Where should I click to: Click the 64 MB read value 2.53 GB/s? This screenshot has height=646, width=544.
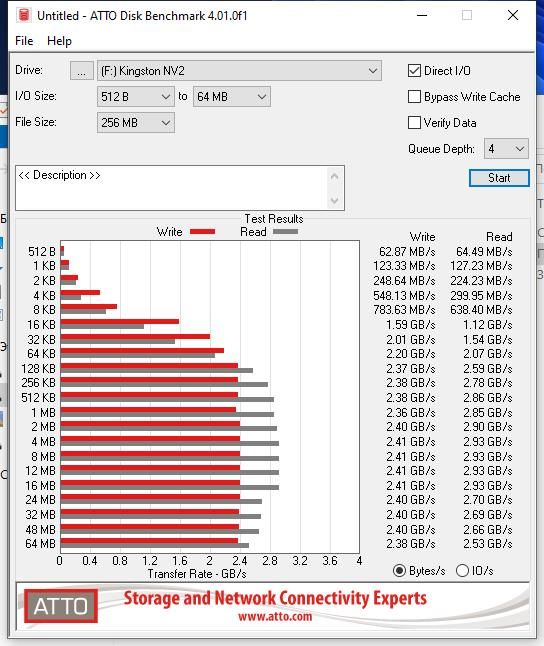click(x=488, y=544)
